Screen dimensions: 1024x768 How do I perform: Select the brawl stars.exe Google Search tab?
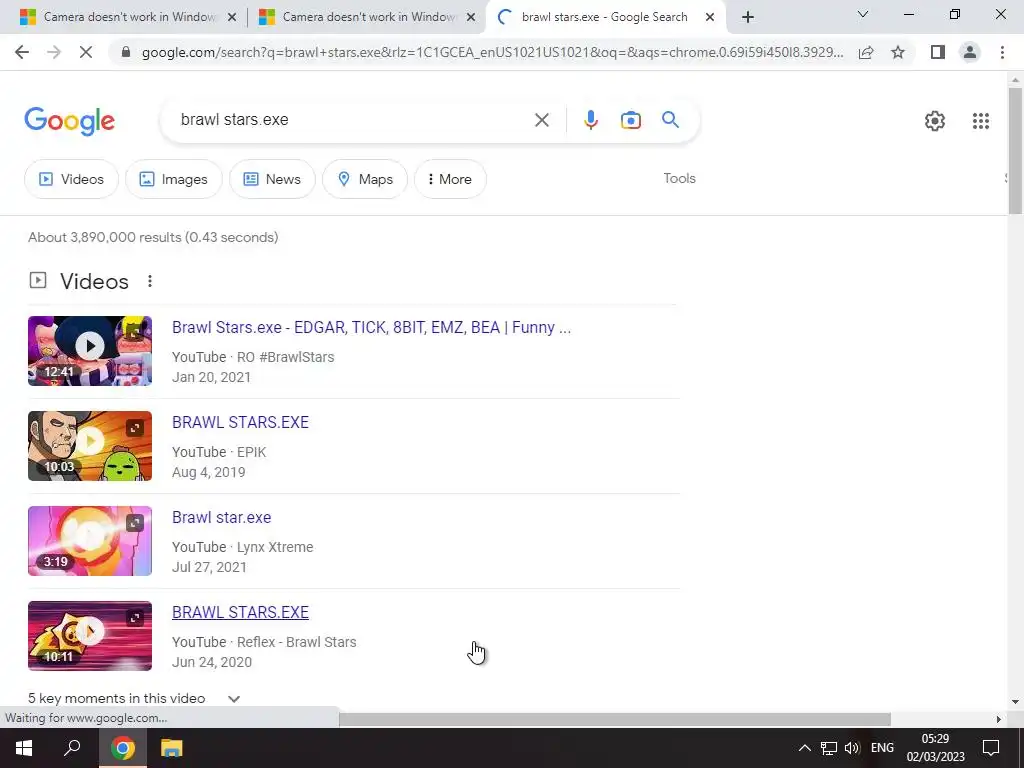click(x=606, y=17)
